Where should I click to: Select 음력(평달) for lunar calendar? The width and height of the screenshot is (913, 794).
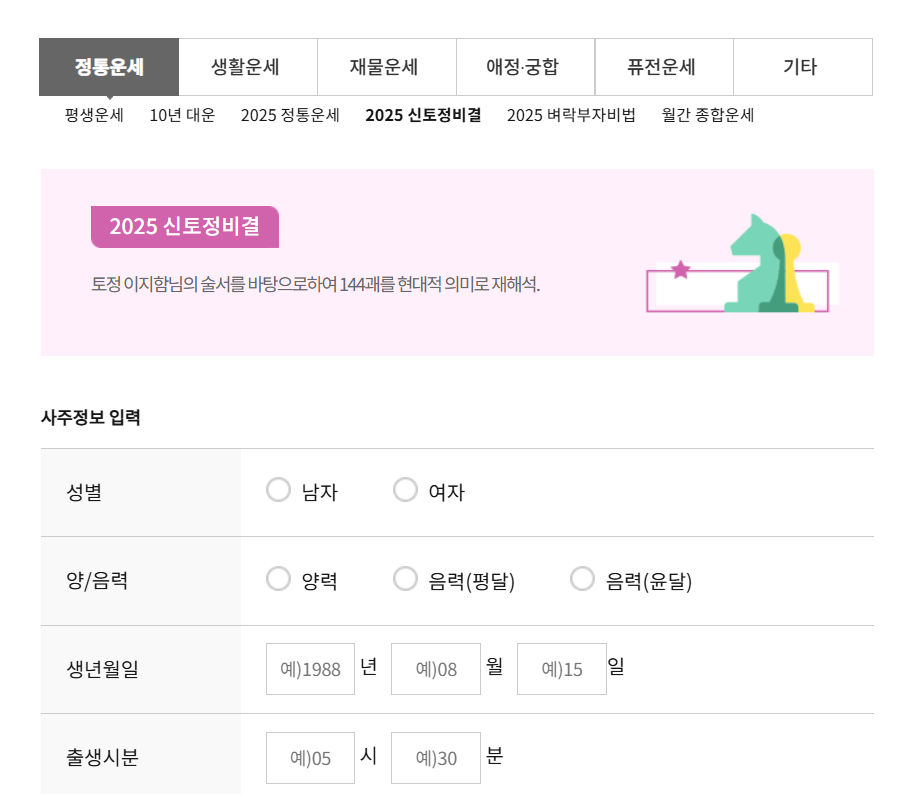pyautogui.click(x=406, y=578)
